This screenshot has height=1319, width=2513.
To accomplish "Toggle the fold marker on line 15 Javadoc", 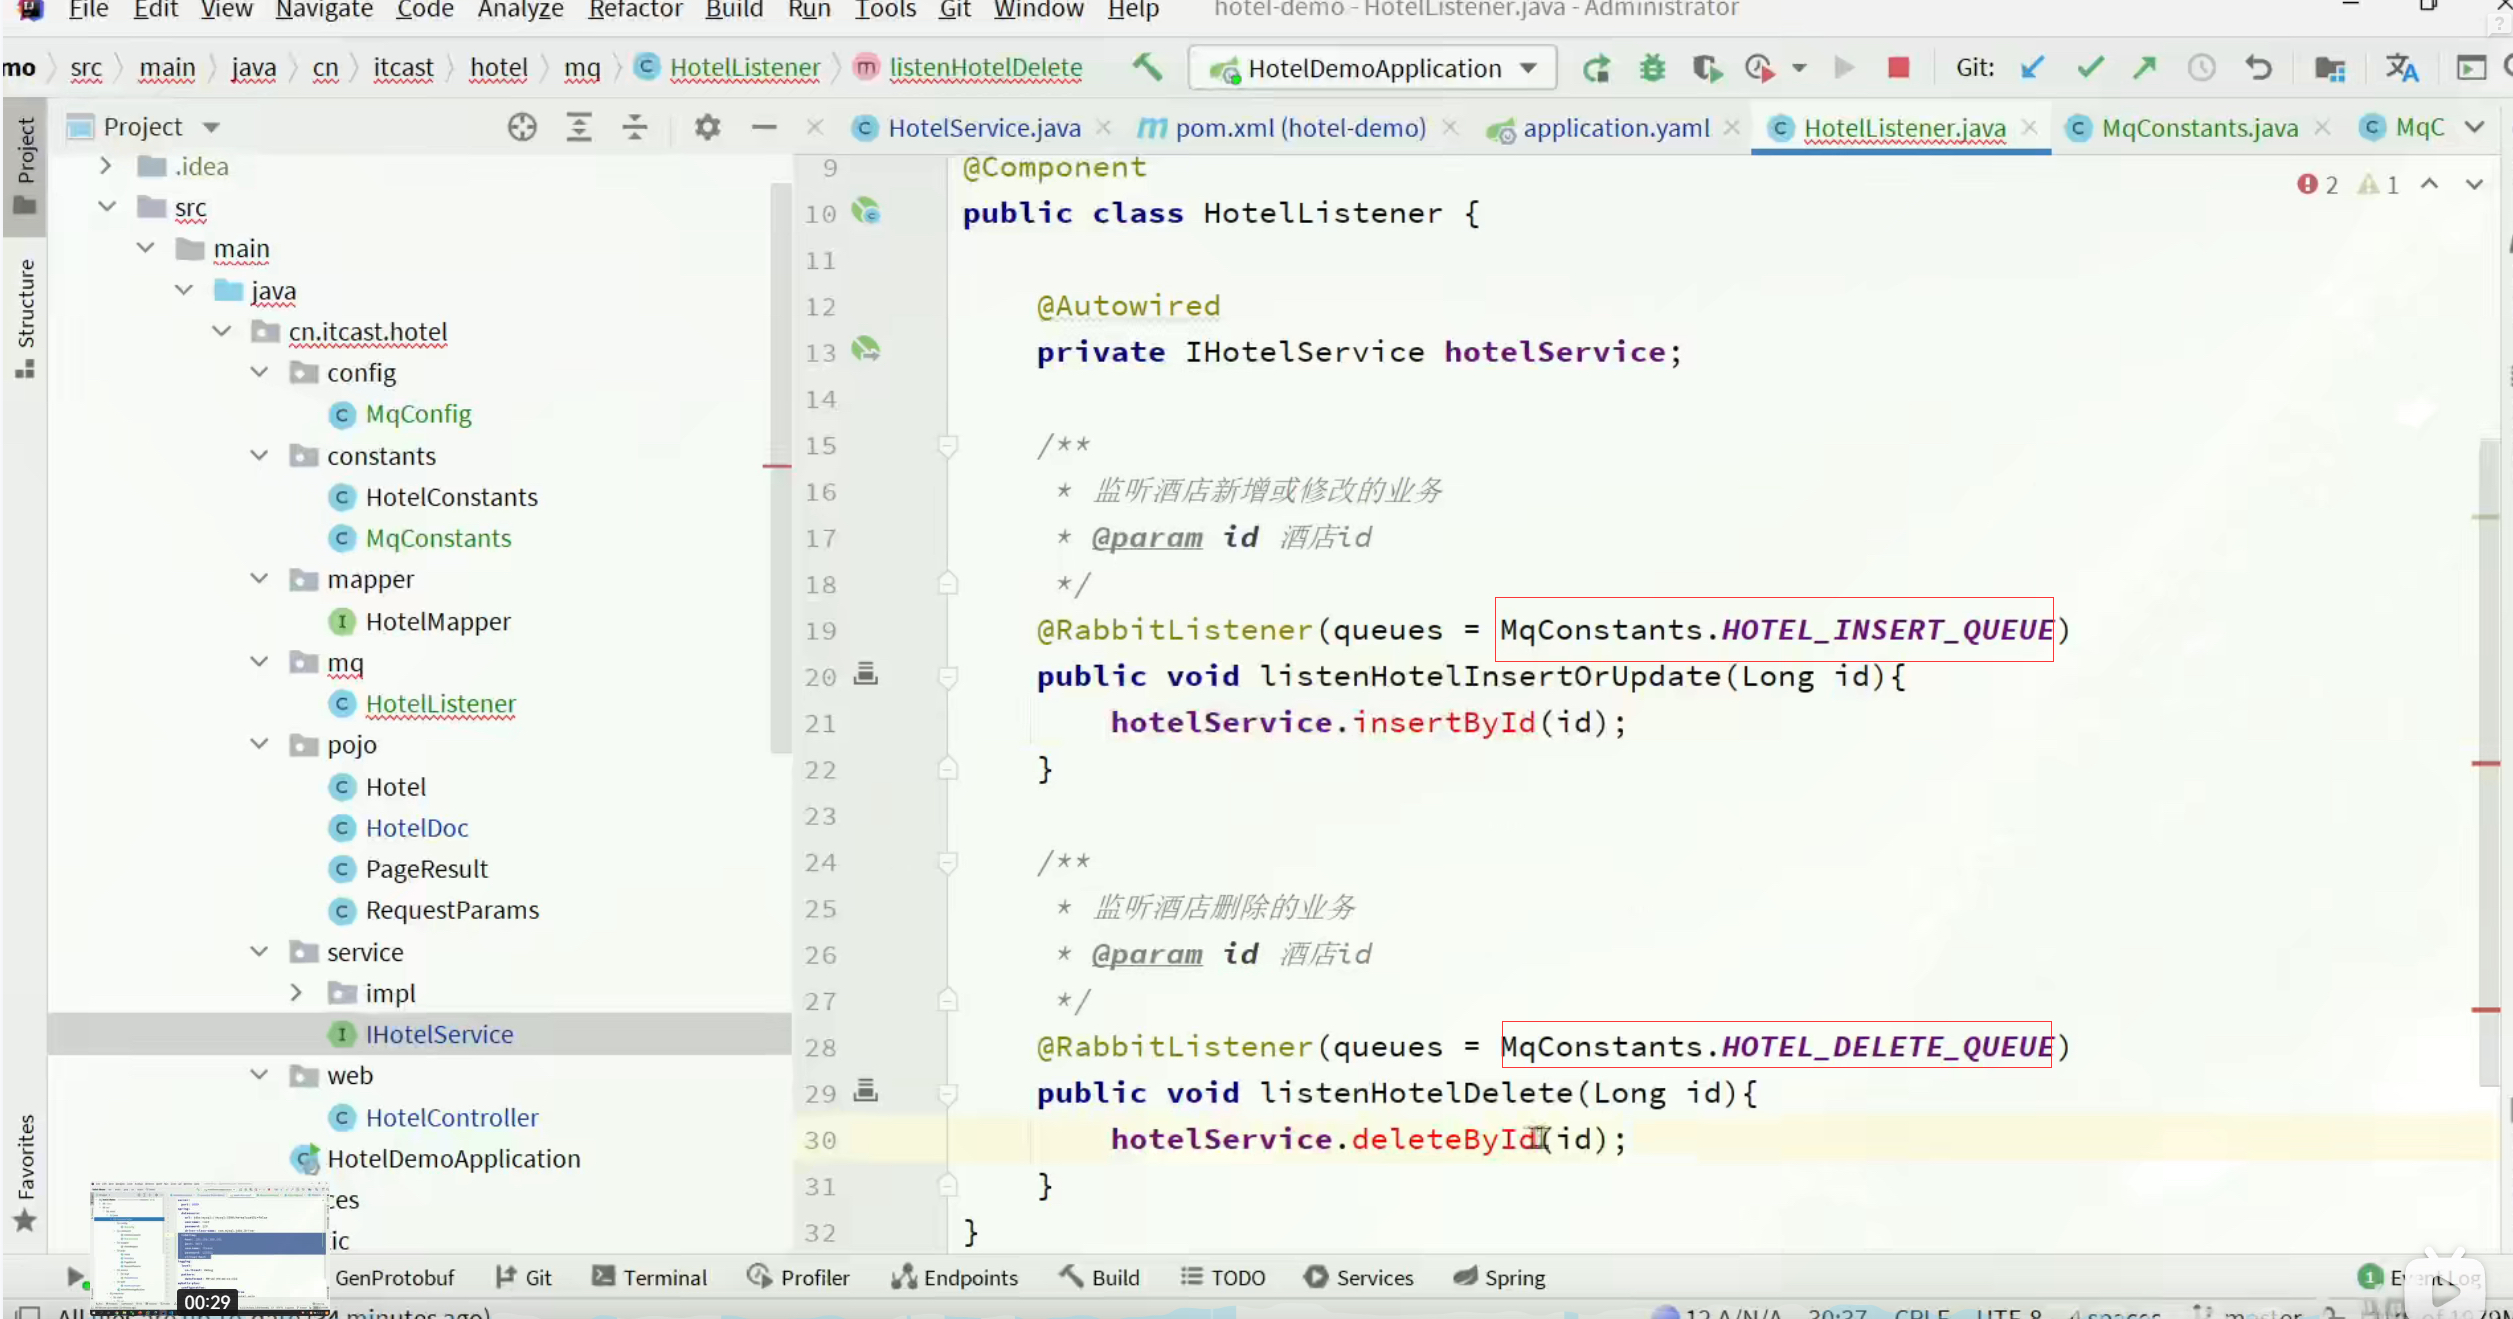I will (948, 445).
